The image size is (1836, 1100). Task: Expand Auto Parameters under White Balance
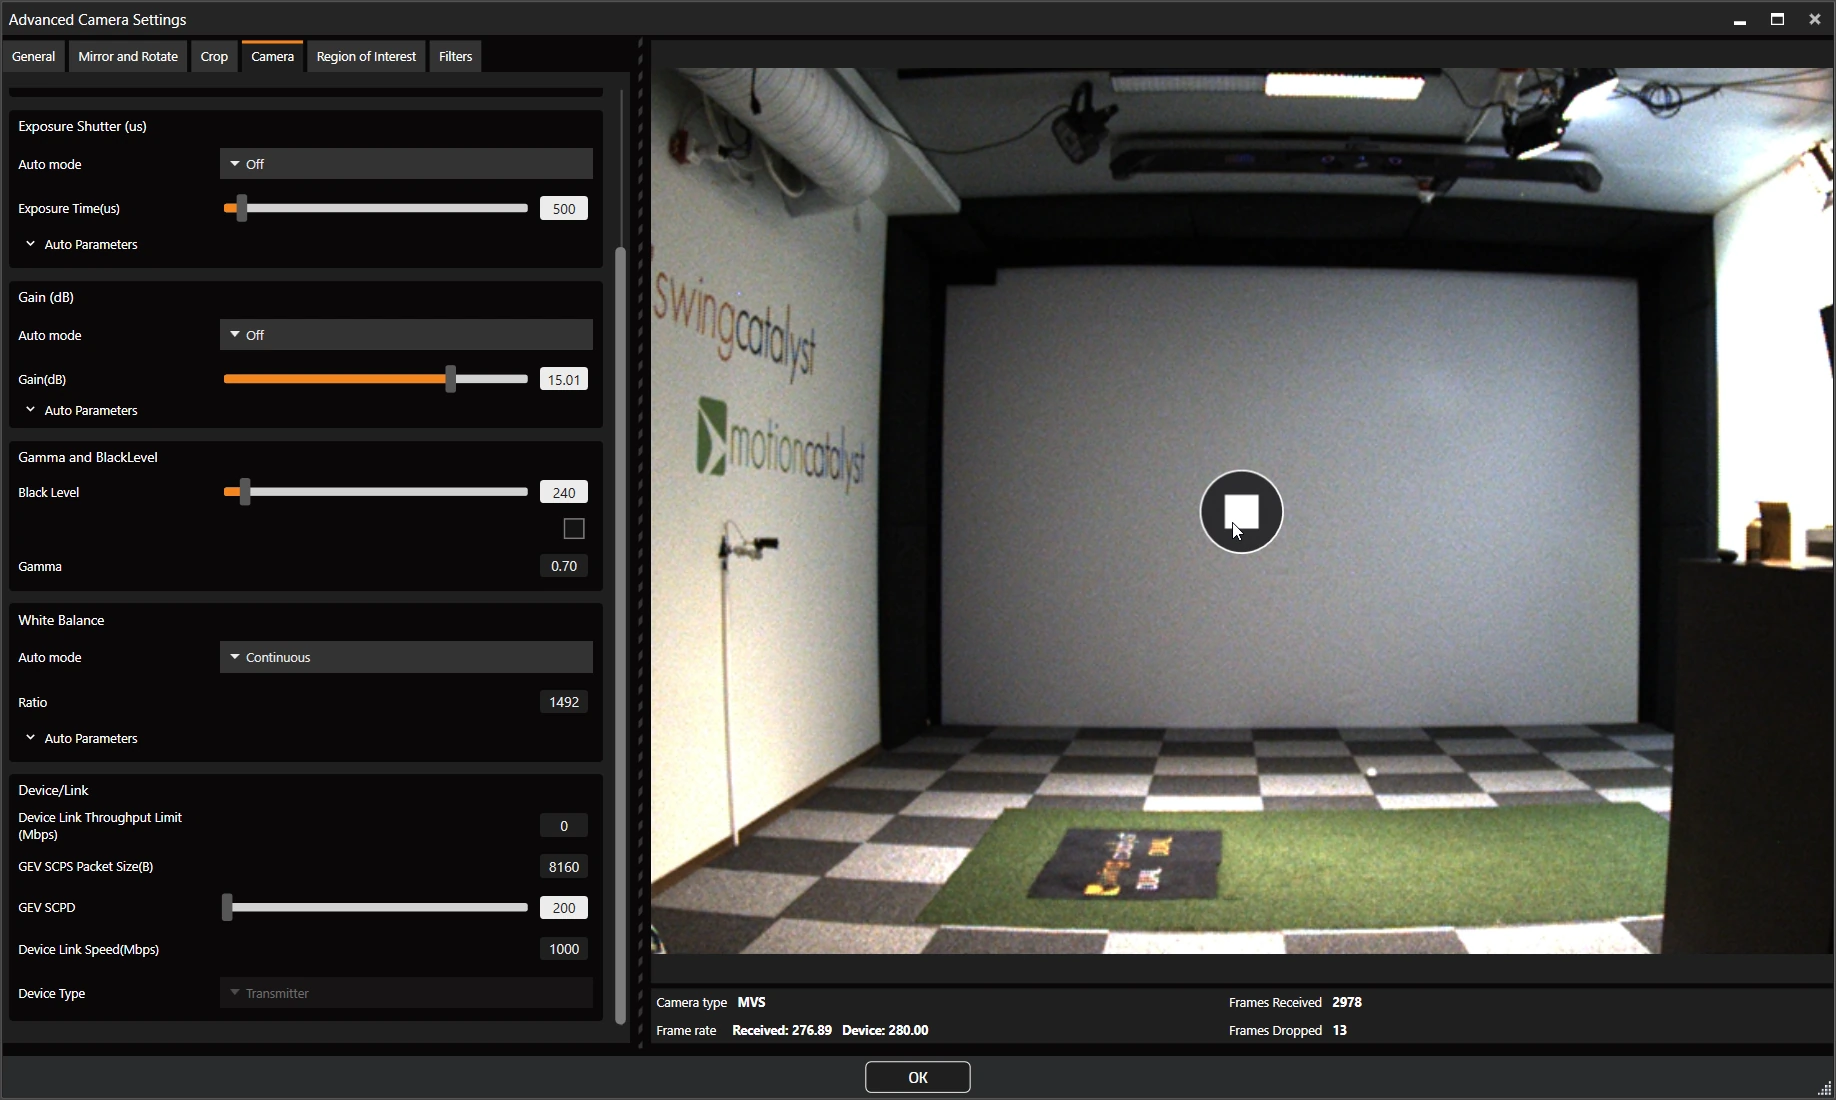[81, 738]
